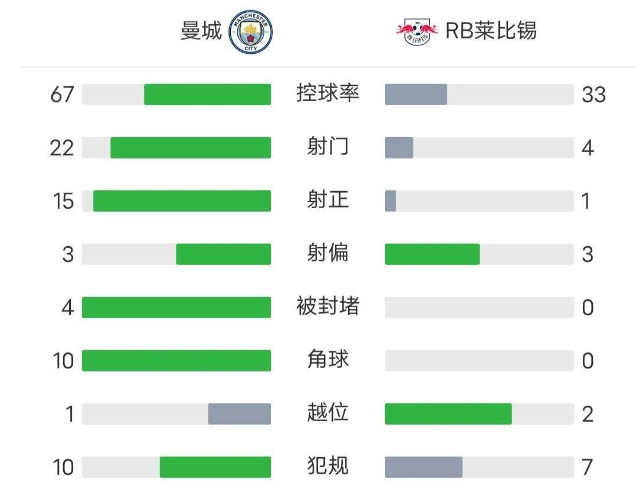The height and width of the screenshot is (496, 640).
Task: Select the 越位 stat label
Action: click(328, 413)
